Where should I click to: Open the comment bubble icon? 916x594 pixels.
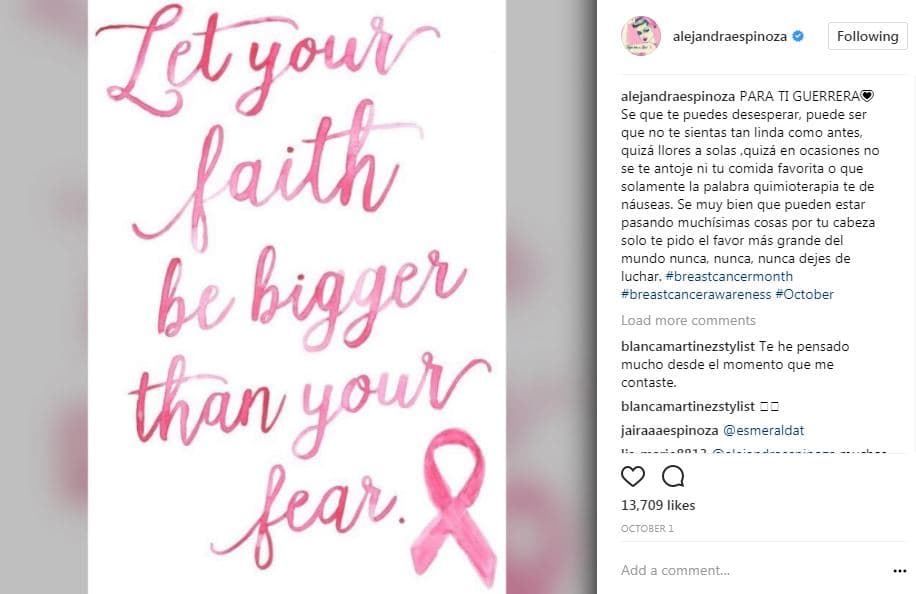coord(673,477)
